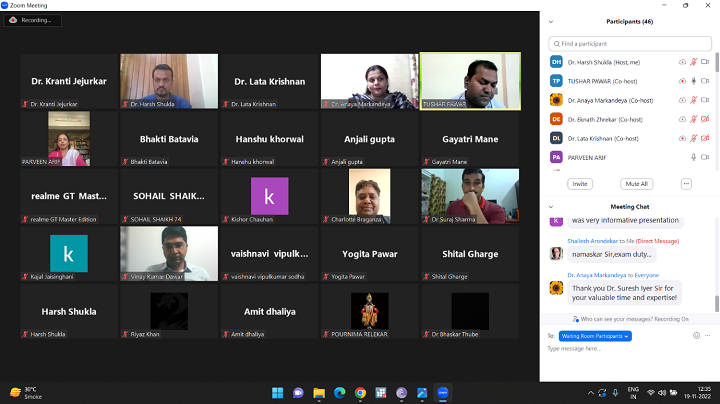The height and width of the screenshot is (404, 720).
Task: Select Vinay Kumar Dawar video tile
Action: tap(169, 253)
